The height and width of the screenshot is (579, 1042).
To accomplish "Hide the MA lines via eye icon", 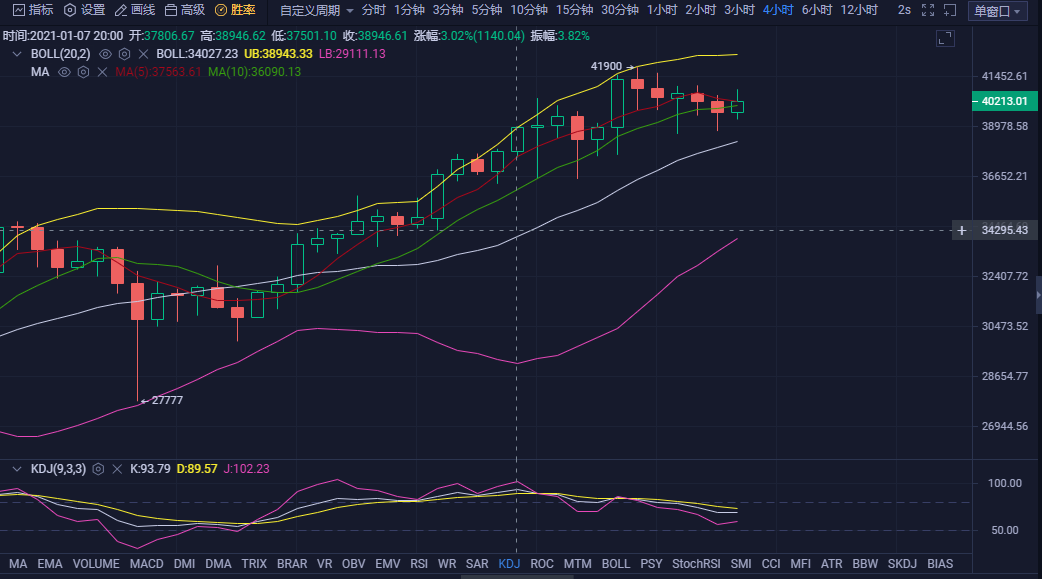I will [65, 72].
